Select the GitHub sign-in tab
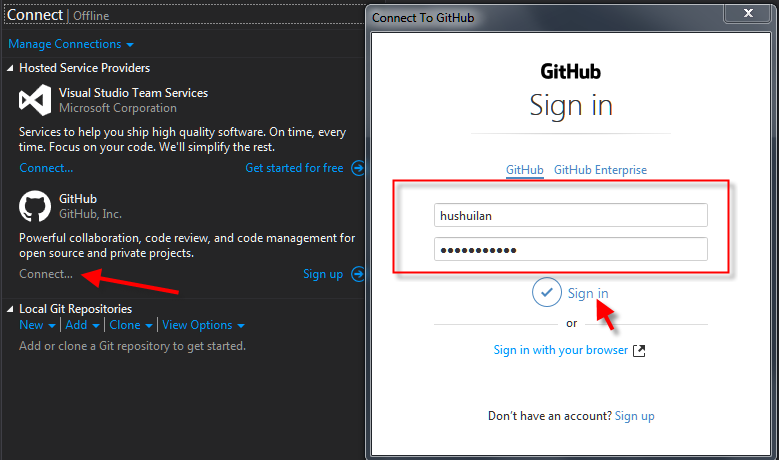 [x=525, y=170]
